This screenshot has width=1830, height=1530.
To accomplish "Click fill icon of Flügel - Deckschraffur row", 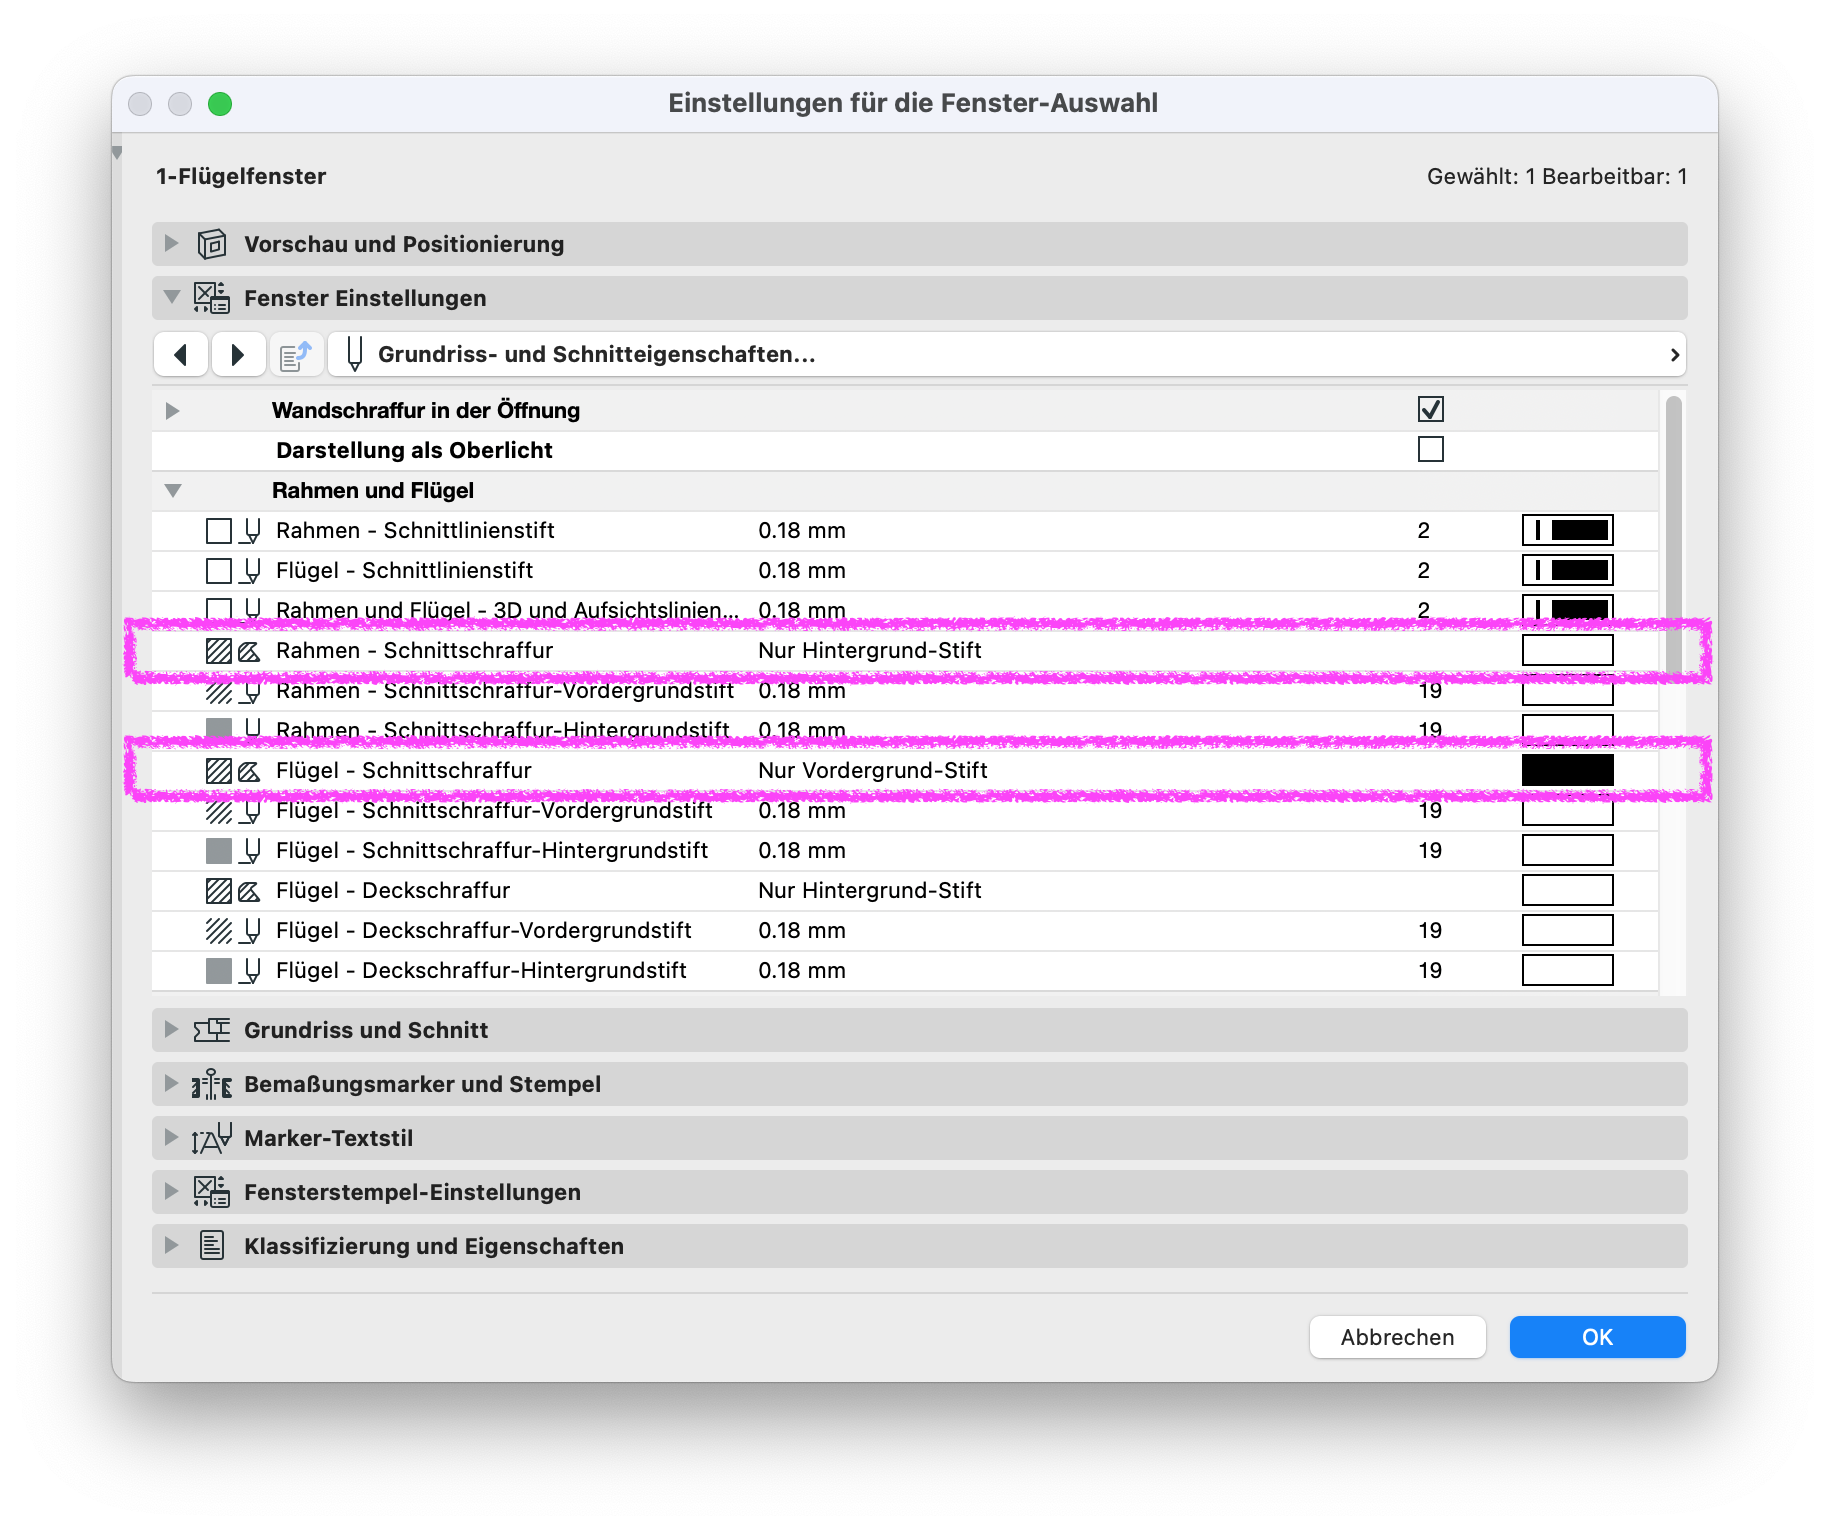I will tap(219, 890).
